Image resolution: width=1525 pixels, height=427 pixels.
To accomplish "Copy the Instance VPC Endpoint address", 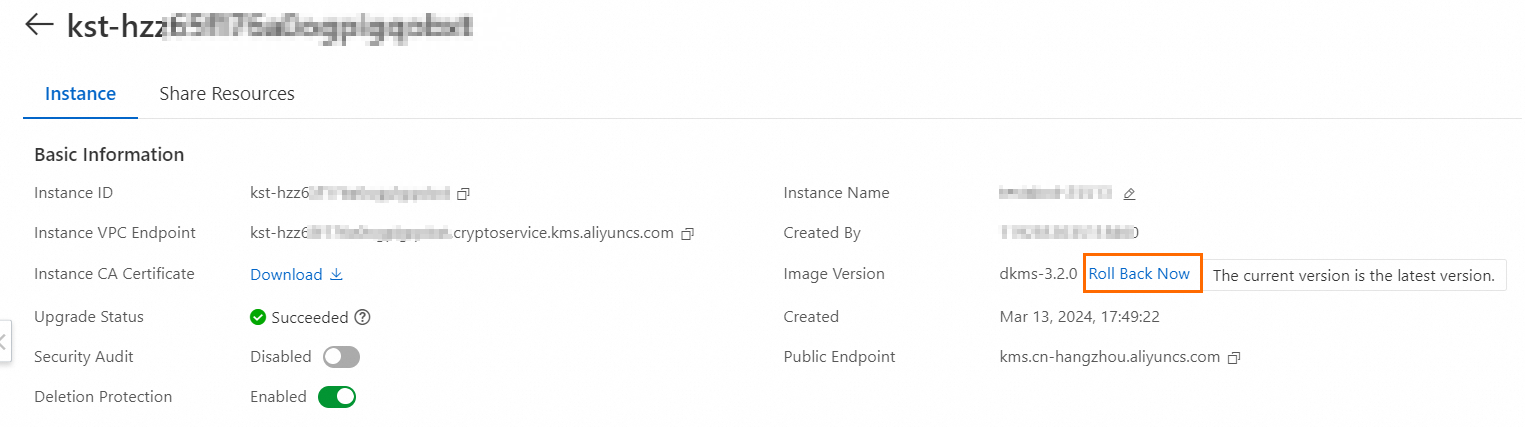I will tap(687, 234).
